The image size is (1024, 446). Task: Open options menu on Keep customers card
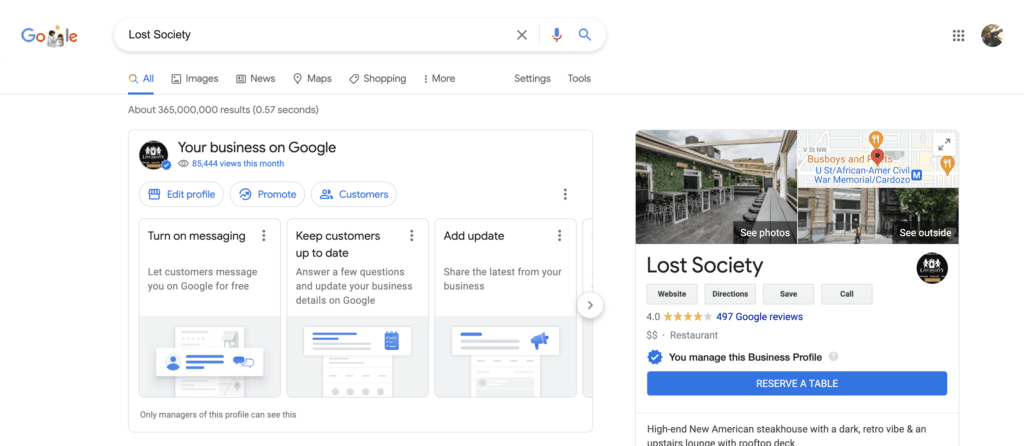click(x=412, y=236)
